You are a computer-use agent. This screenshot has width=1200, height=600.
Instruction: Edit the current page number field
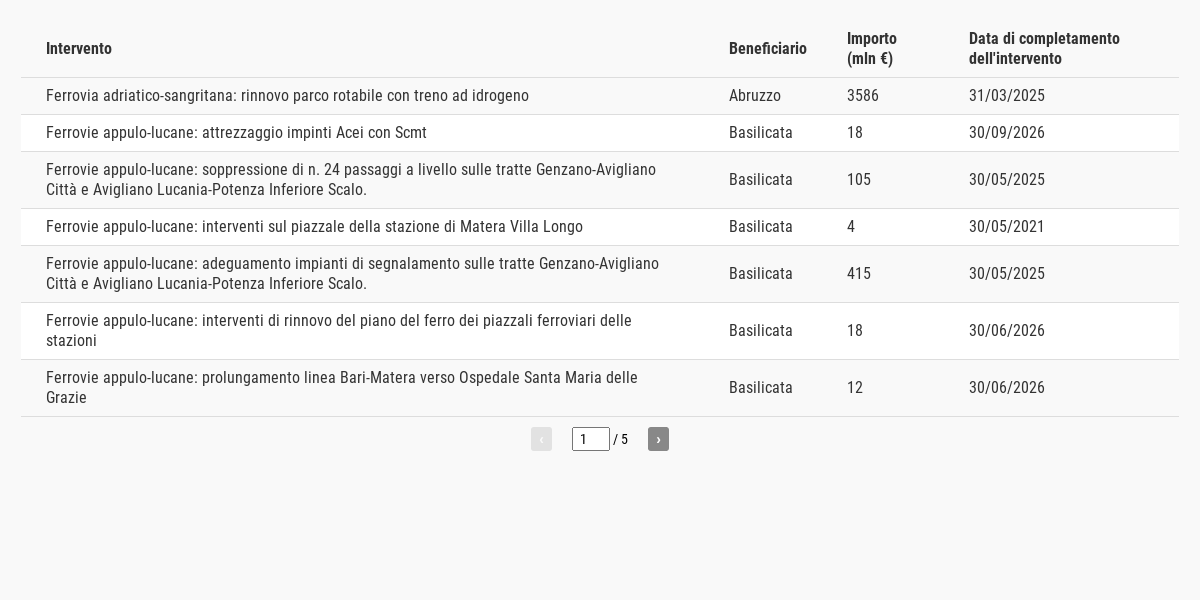(x=591, y=439)
